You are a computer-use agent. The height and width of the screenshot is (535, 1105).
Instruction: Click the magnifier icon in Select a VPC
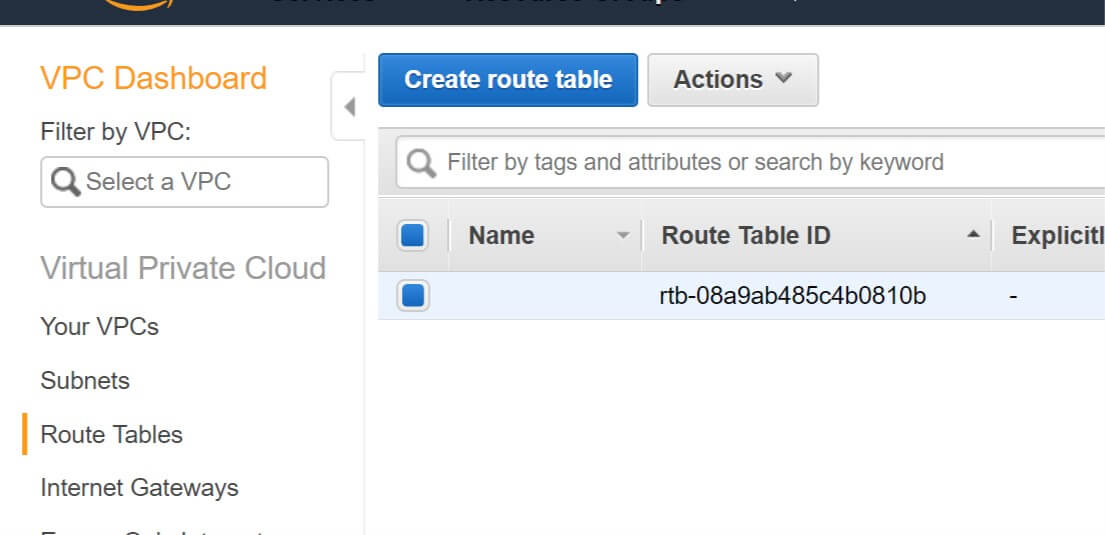pos(66,182)
